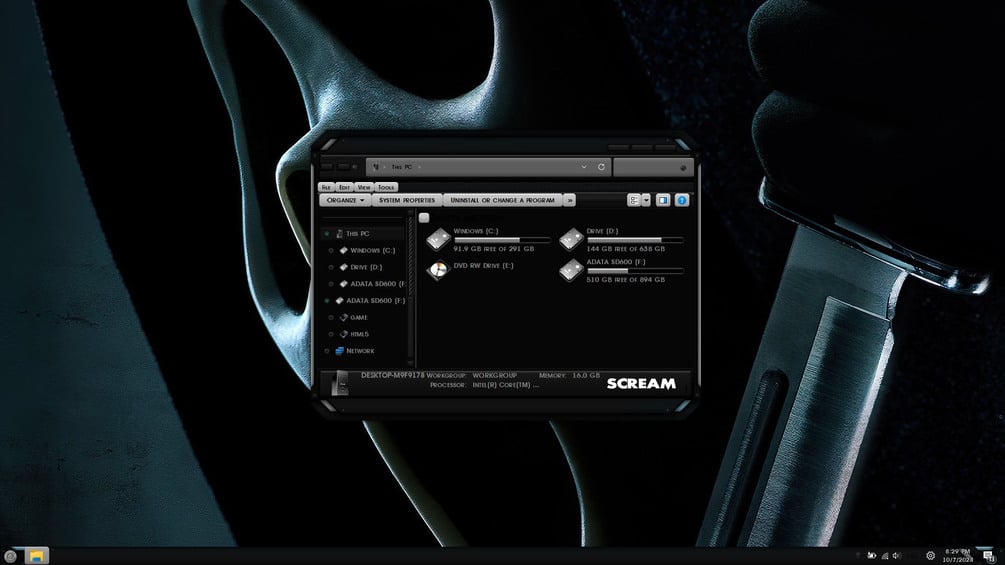Click the forward navigation button
The width and height of the screenshot is (1005, 565).
tap(343, 167)
